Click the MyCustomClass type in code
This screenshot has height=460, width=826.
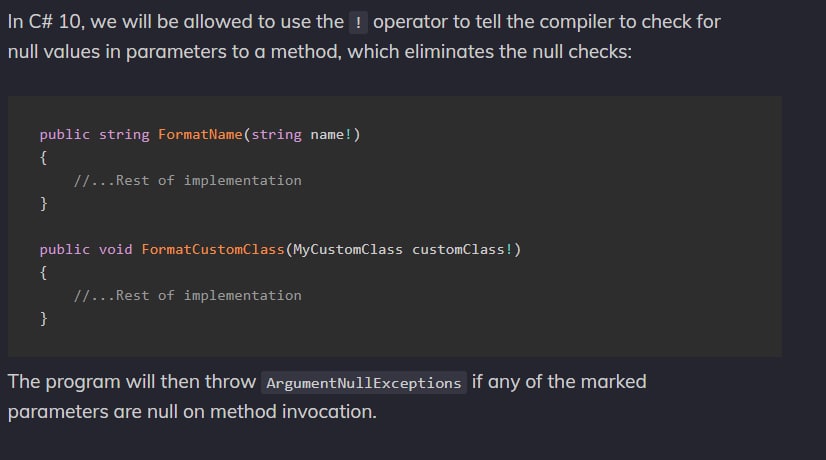click(x=348, y=249)
